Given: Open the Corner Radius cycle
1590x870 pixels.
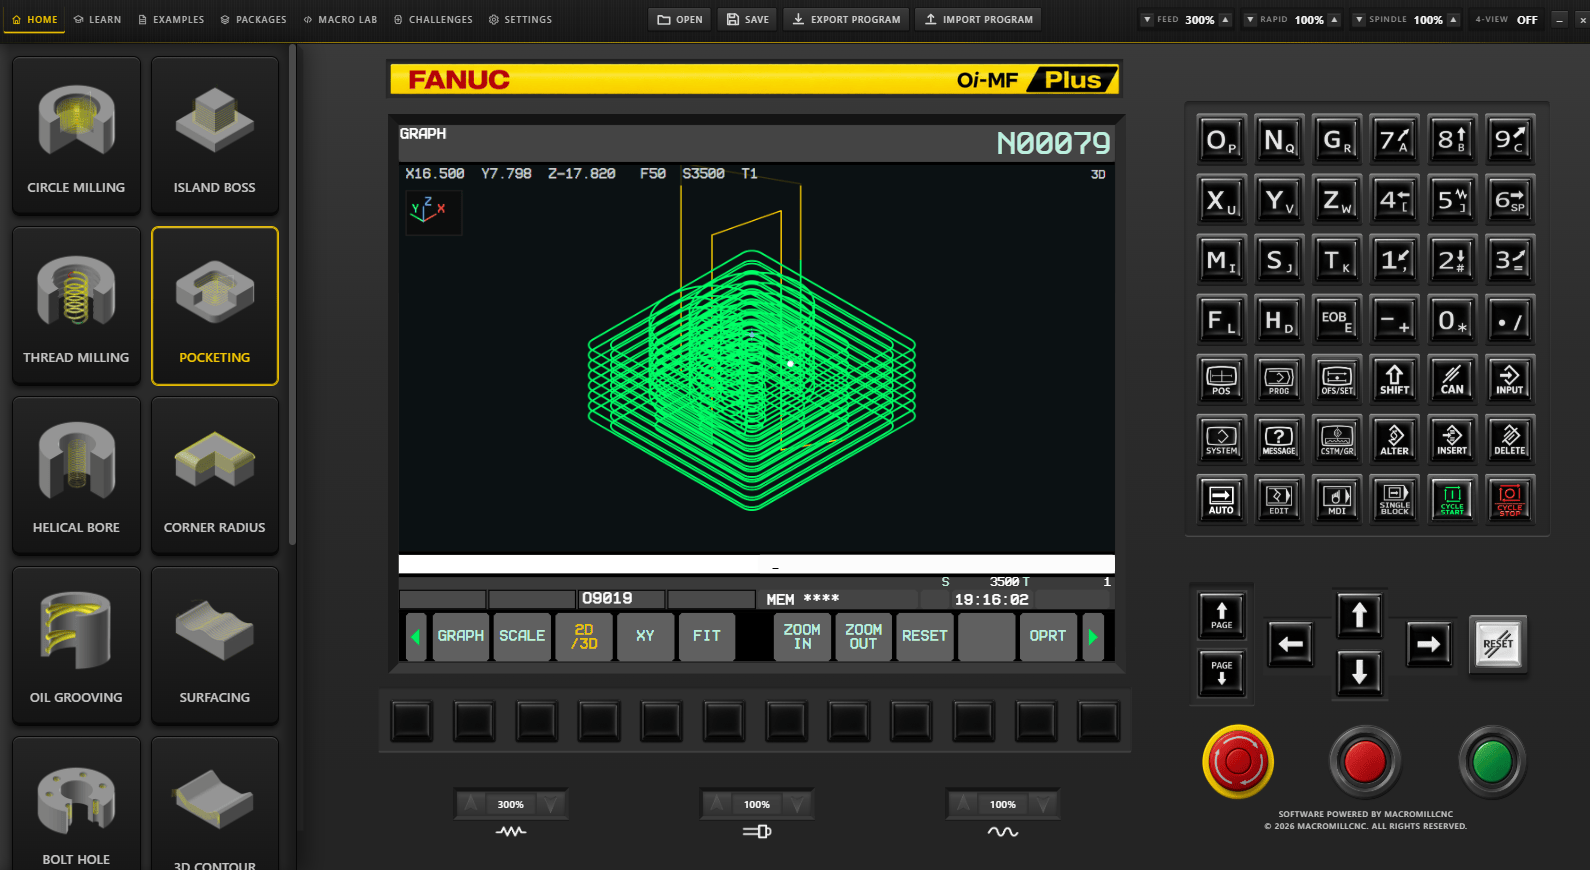Looking at the screenshot, I should [215, 476].
